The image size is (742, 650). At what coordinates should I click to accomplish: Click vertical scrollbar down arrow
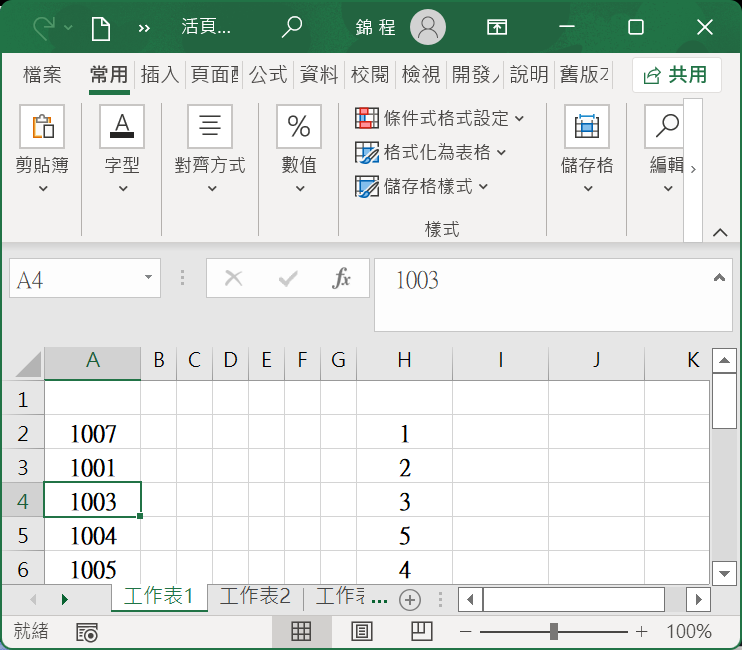(724, 573)
